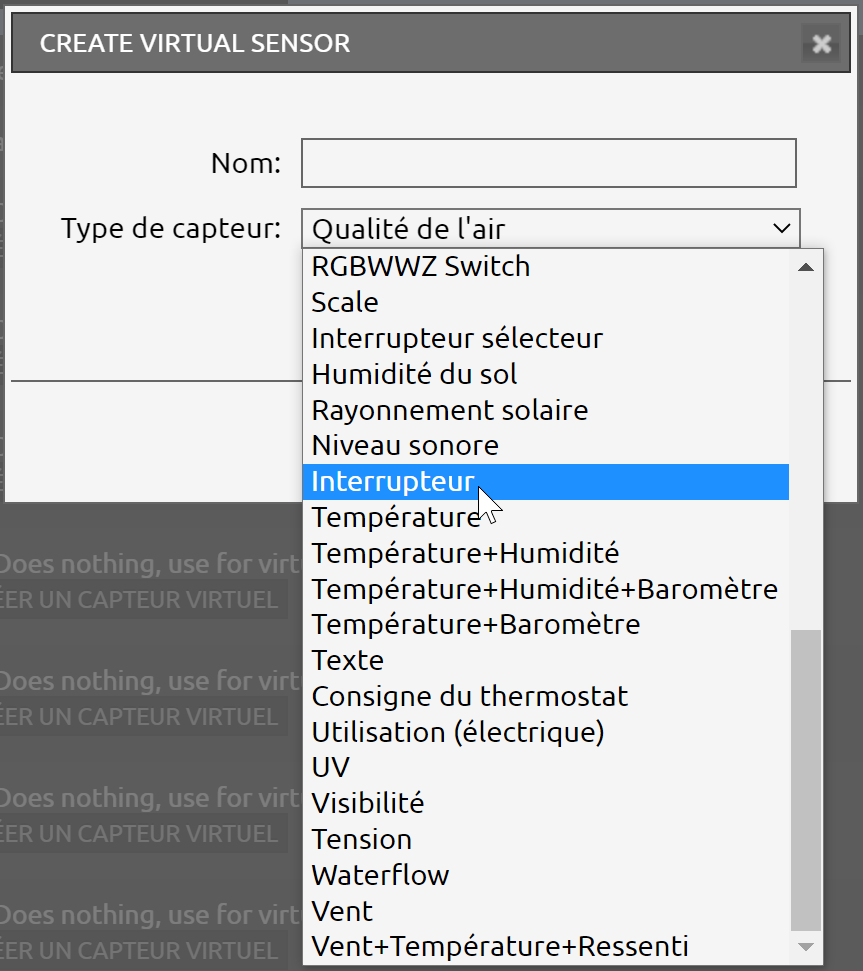863x971 pixels.
Task: Pick UV as the sensor type
Action: 331,767
